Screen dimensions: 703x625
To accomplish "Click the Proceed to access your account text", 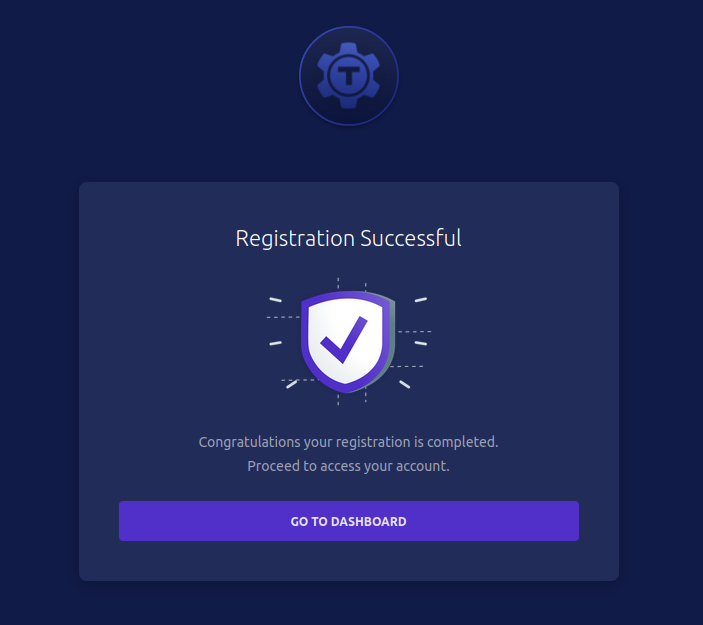I will (x=348, y=466).
